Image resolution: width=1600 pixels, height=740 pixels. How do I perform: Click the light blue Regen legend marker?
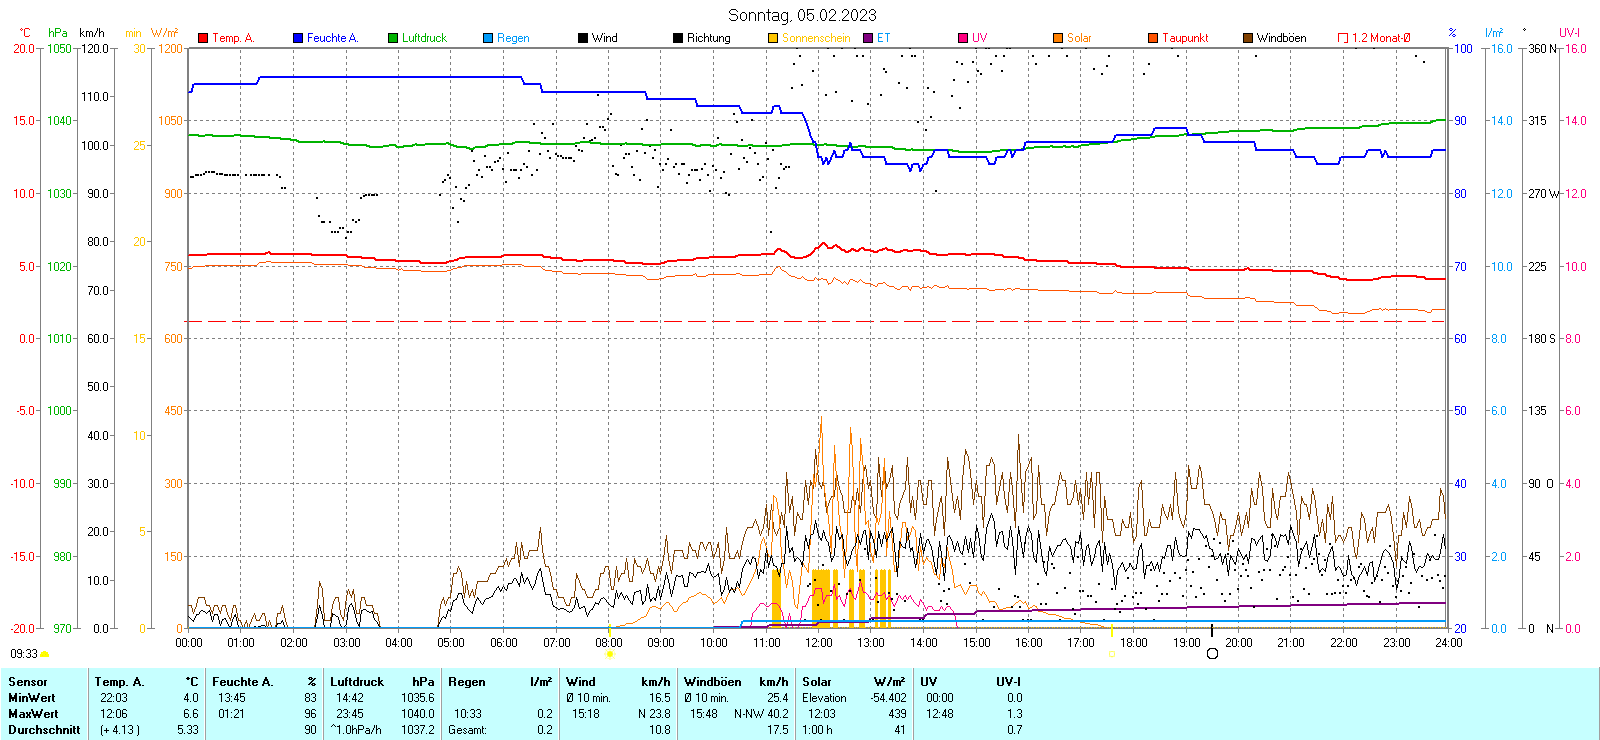point(488,38)
